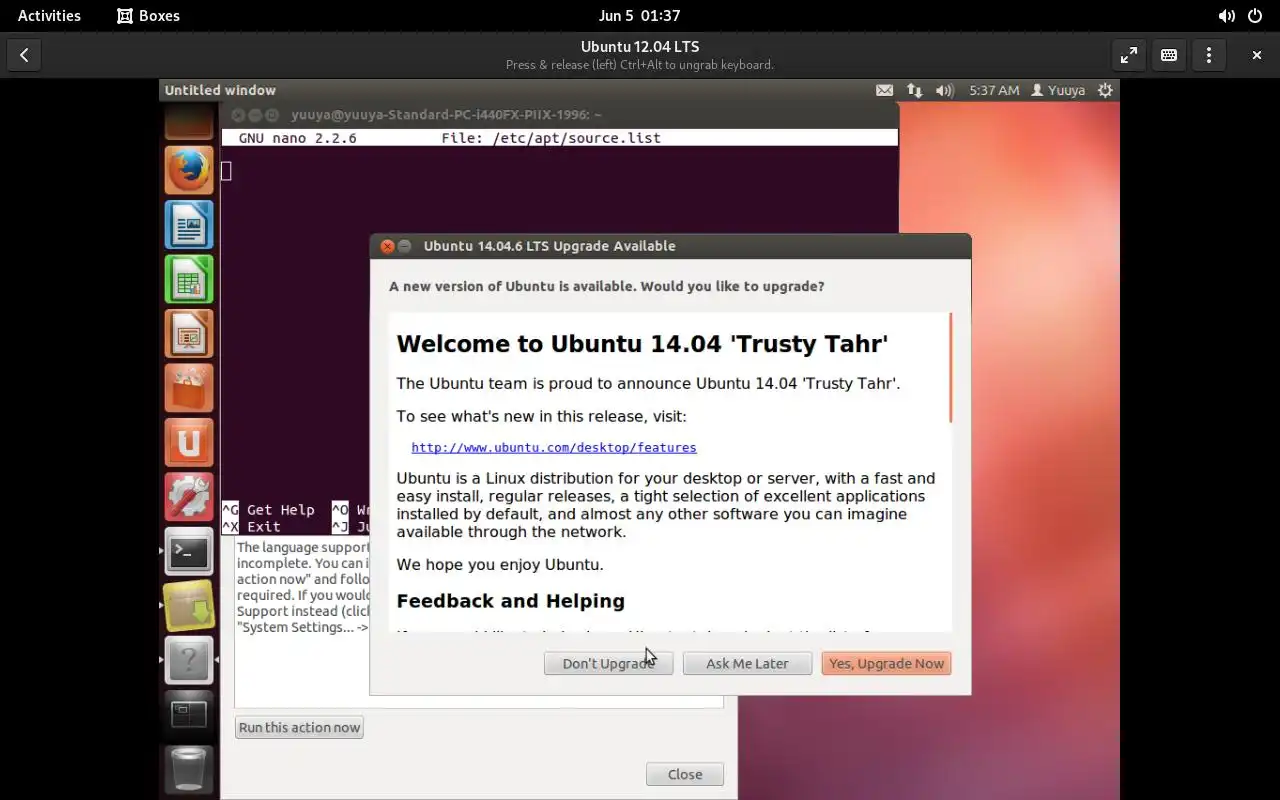Open the session gear menu in Ubuntu panel

1105,90
